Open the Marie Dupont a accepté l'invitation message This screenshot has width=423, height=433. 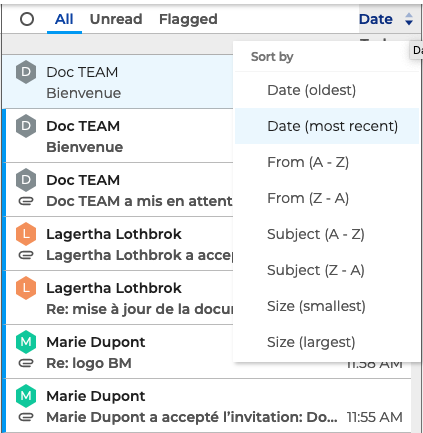pos(208,406)
